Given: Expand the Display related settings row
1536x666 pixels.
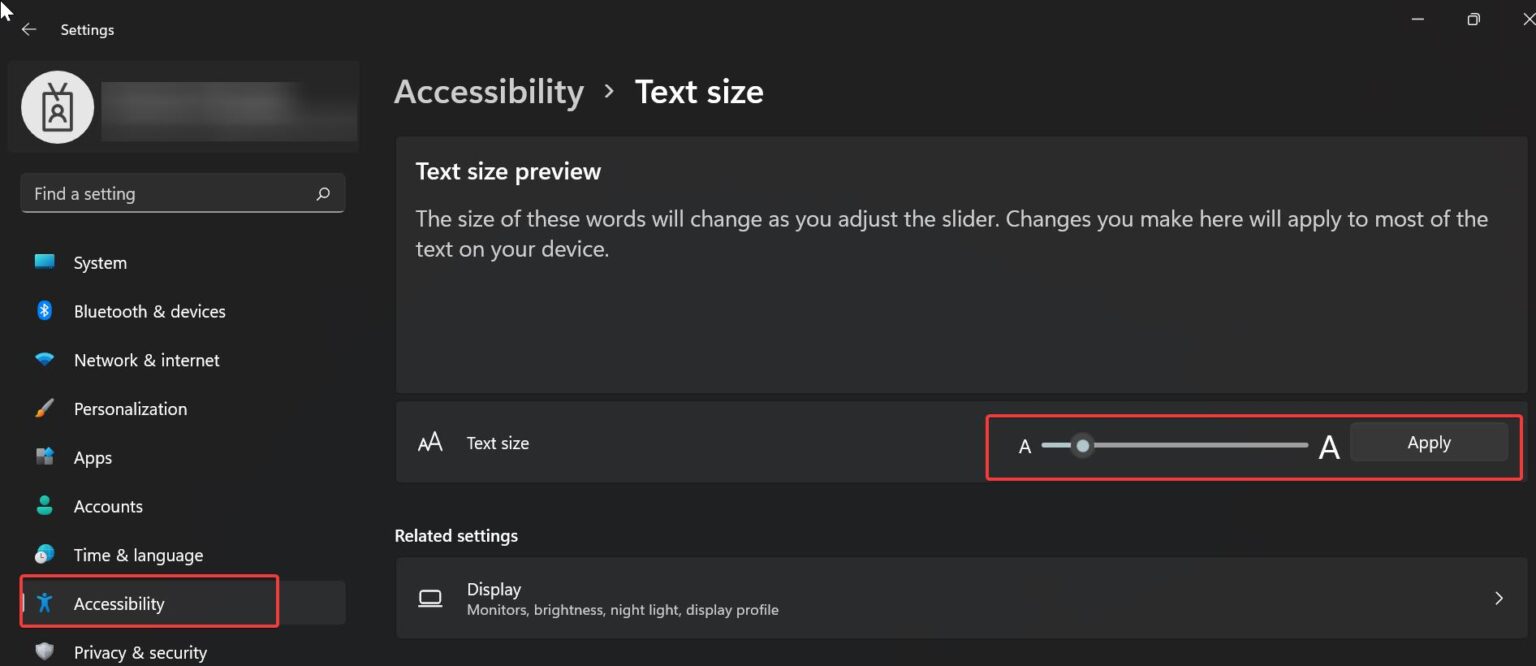Looking at the screenshot, I should [960, 597].
